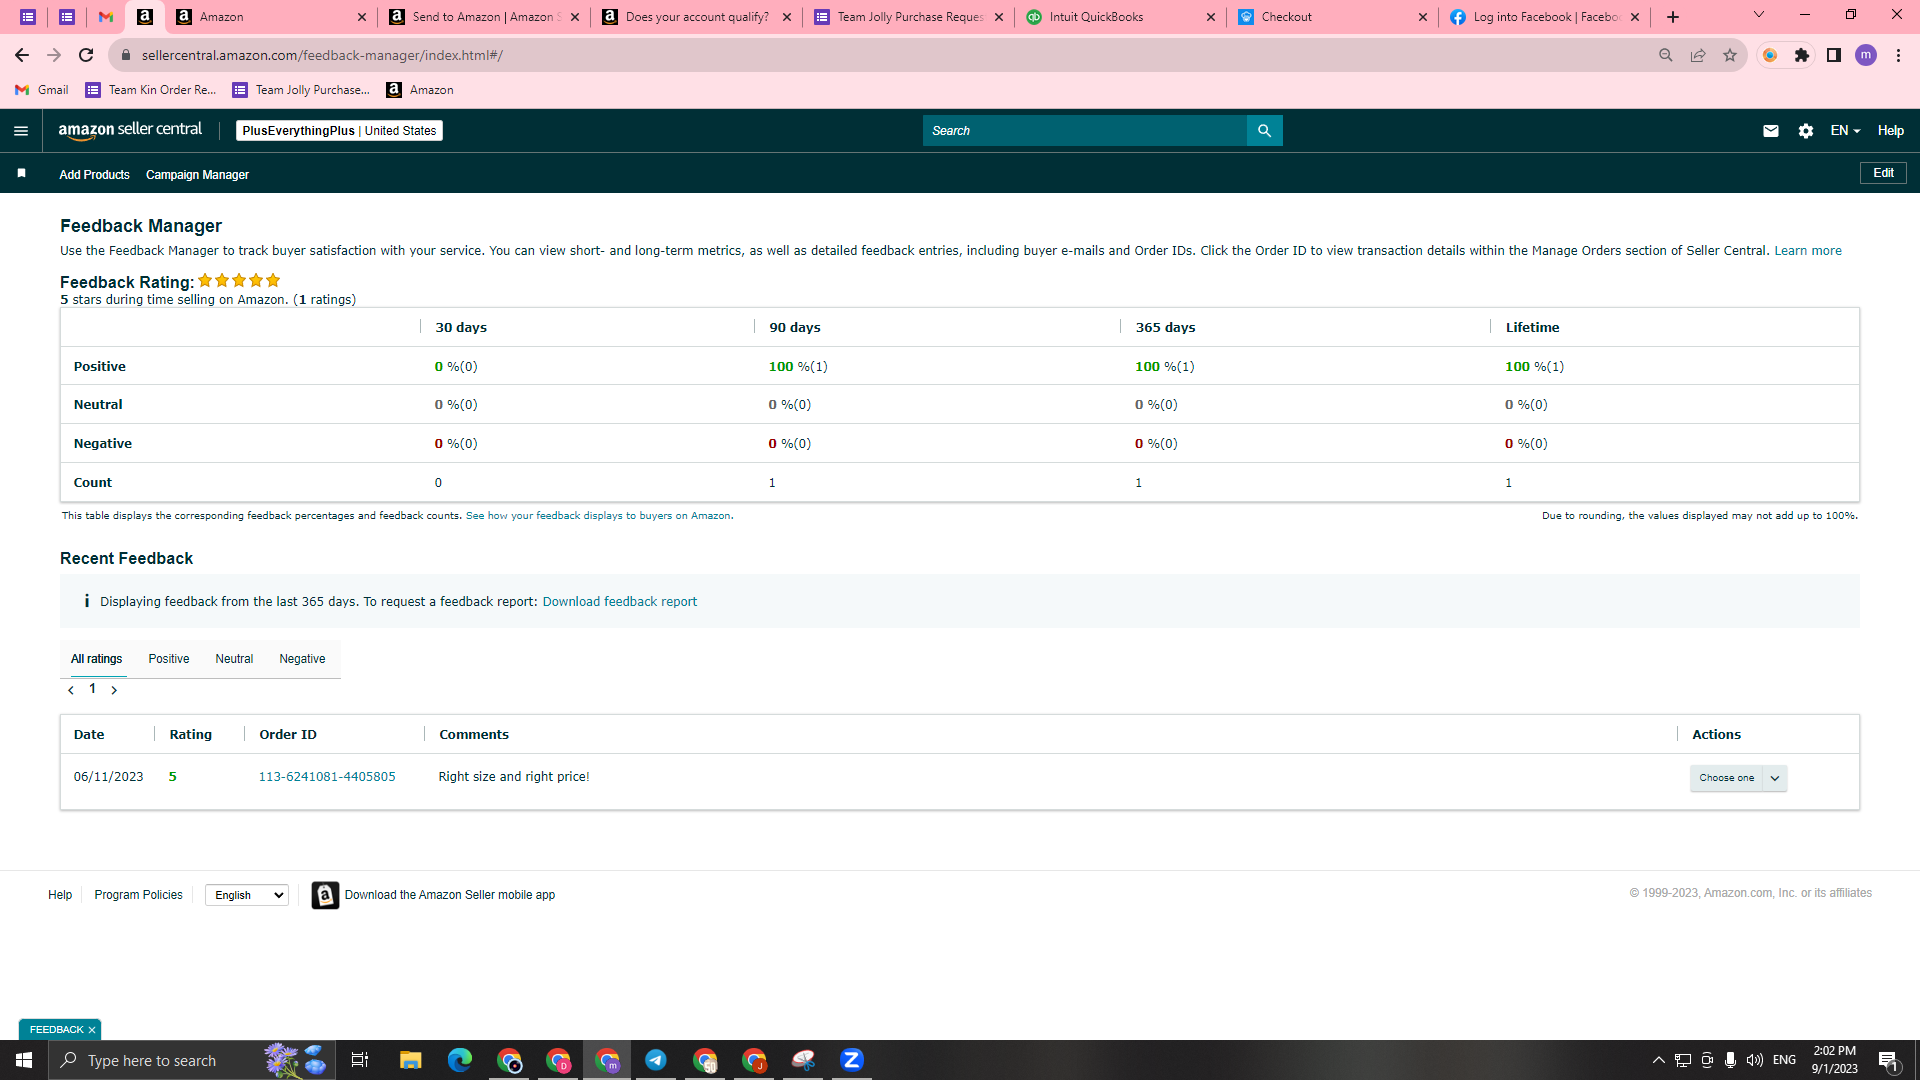Open the Windows Start menu
This screenshot has height=1080, width=1920.
24,1060
